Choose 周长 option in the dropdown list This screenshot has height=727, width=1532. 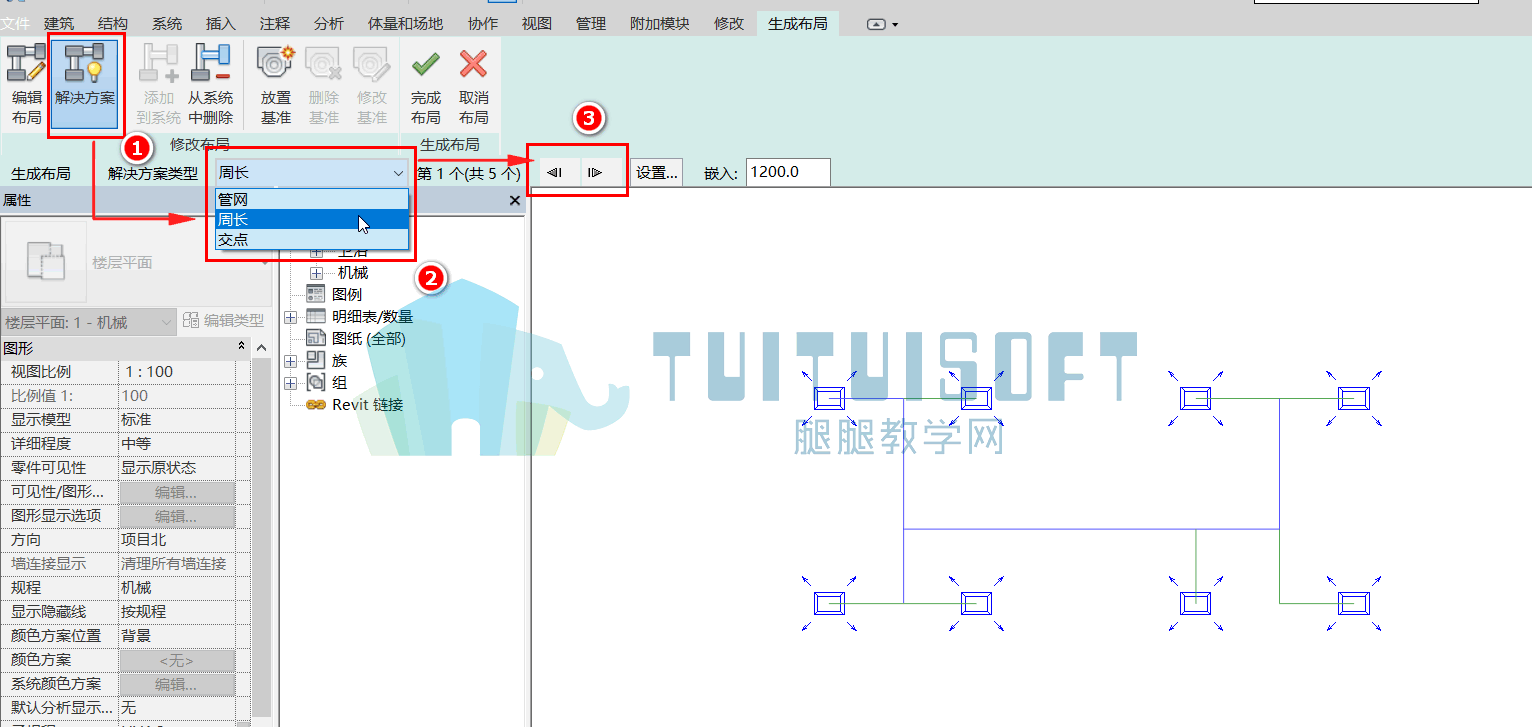click(312, 219)
